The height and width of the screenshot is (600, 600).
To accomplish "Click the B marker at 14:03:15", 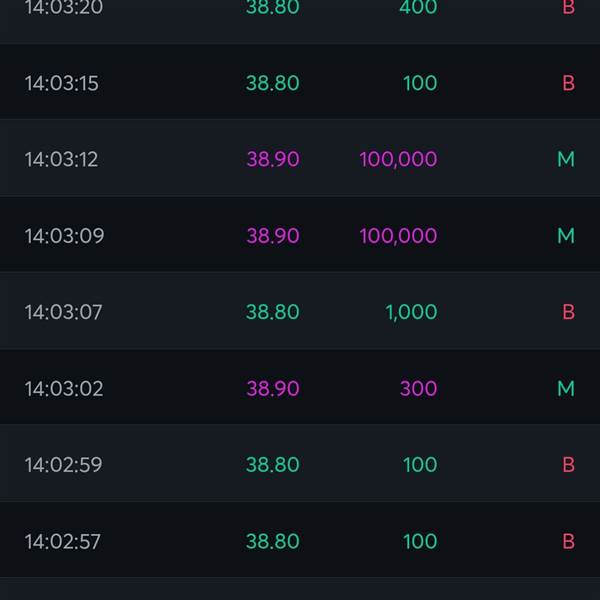I will point(569,83).
